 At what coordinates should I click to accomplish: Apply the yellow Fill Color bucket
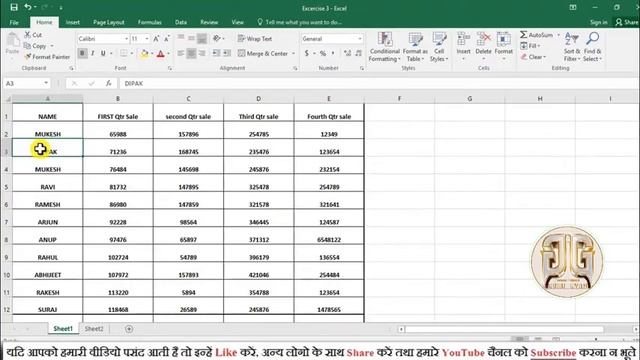pos(144,53)
